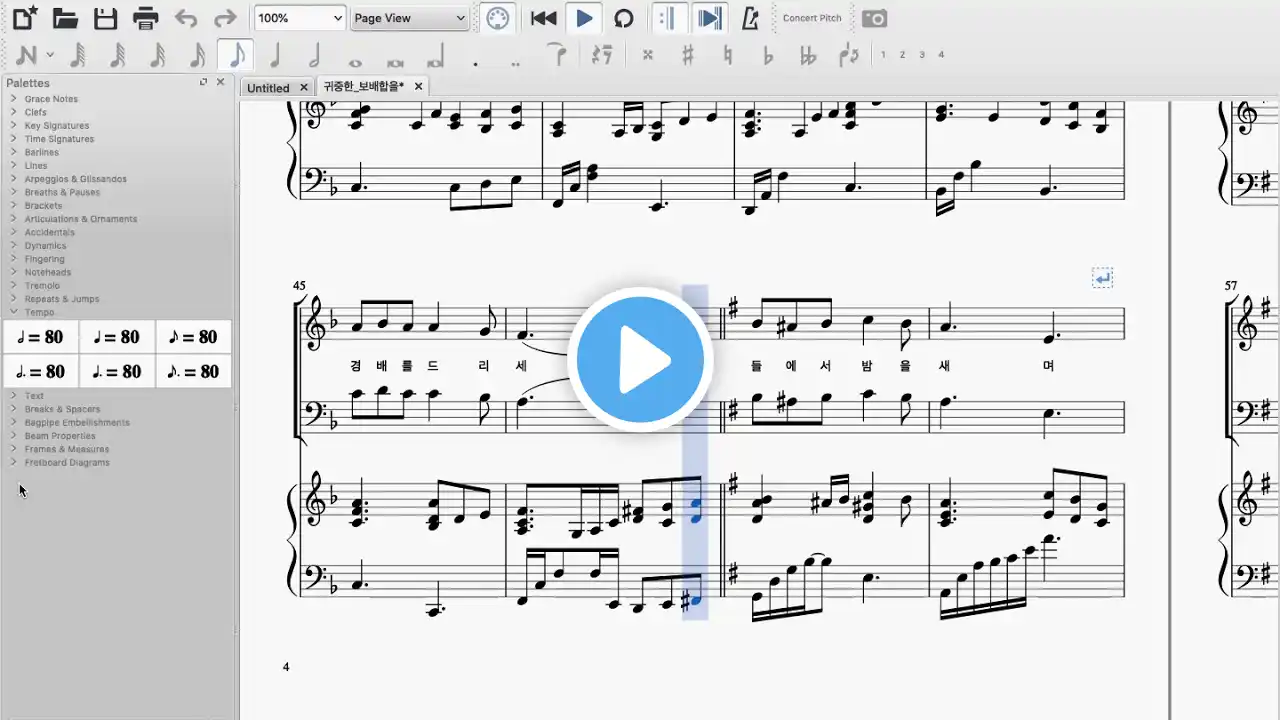
Task: Select the whole note duration
Action: click(354, 62)
